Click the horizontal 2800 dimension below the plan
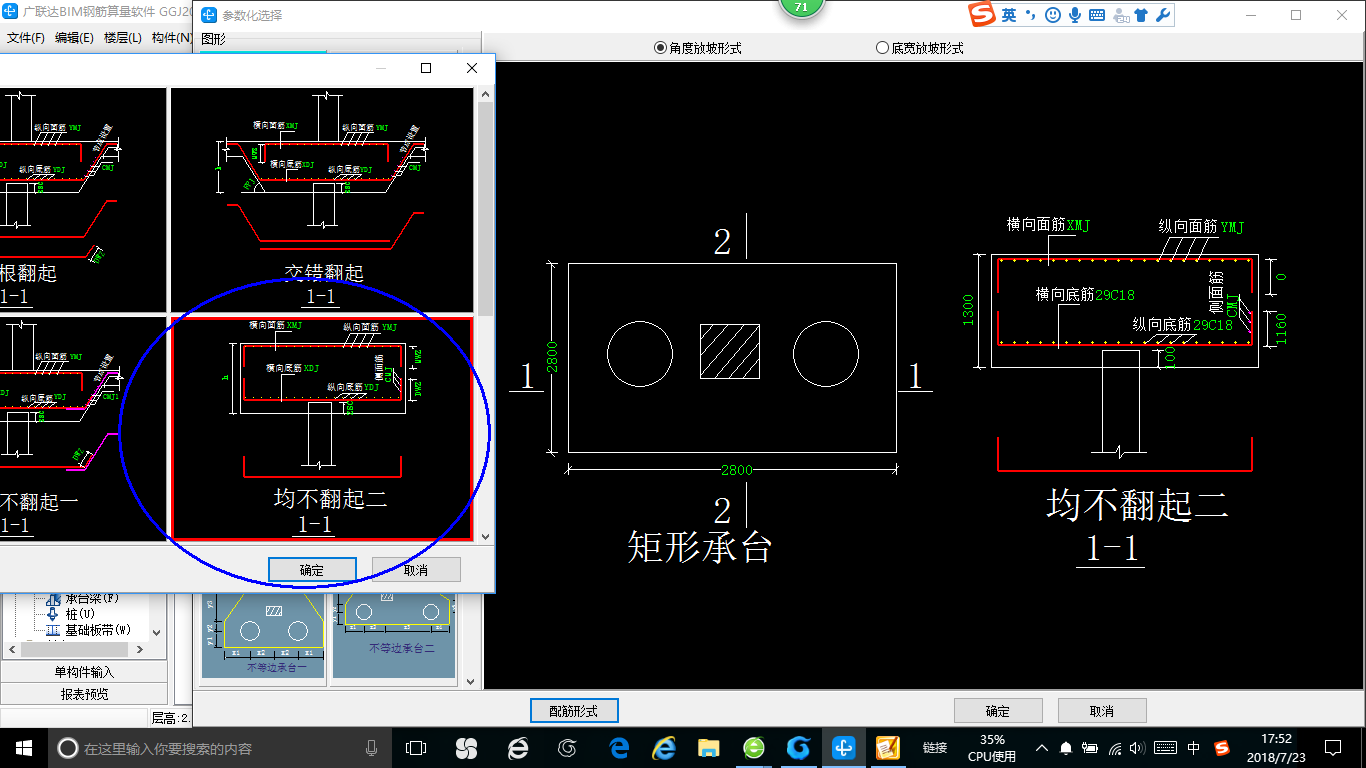This screenshot has width=1366, height=768. pyautogui.click(x=737, y=470)
